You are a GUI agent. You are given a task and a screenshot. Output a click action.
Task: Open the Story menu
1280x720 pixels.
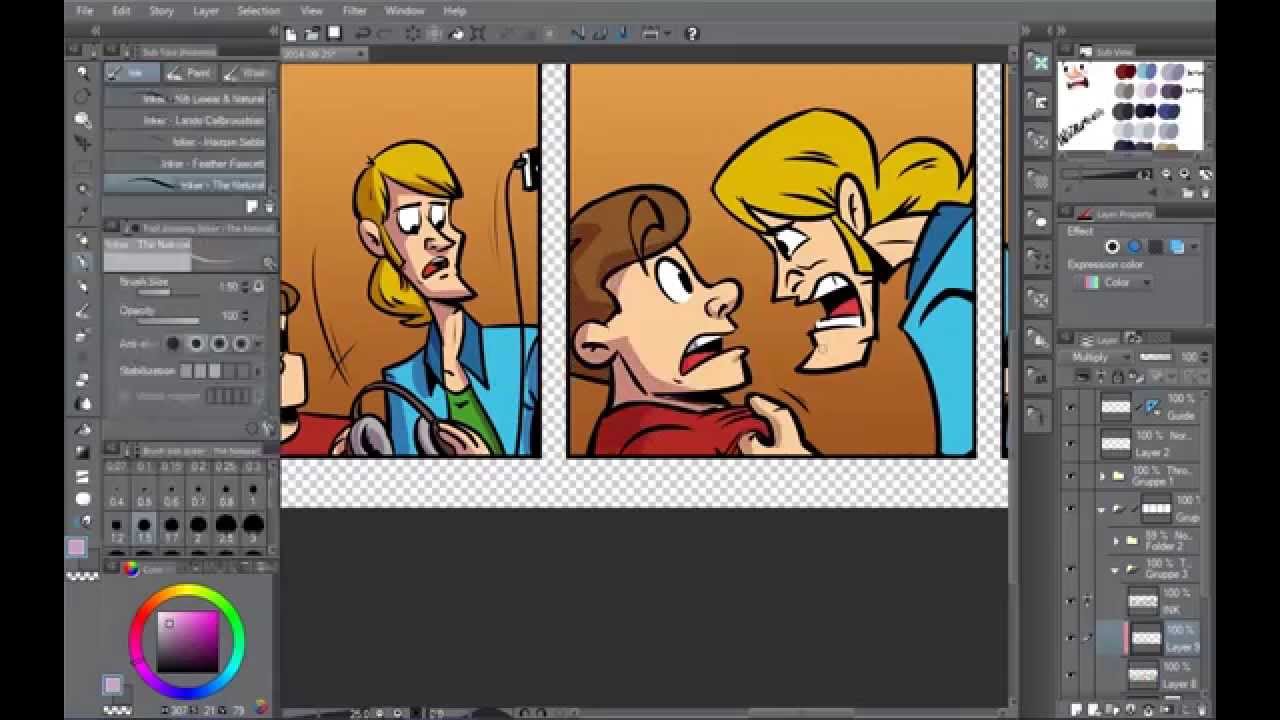coord(161,11)
